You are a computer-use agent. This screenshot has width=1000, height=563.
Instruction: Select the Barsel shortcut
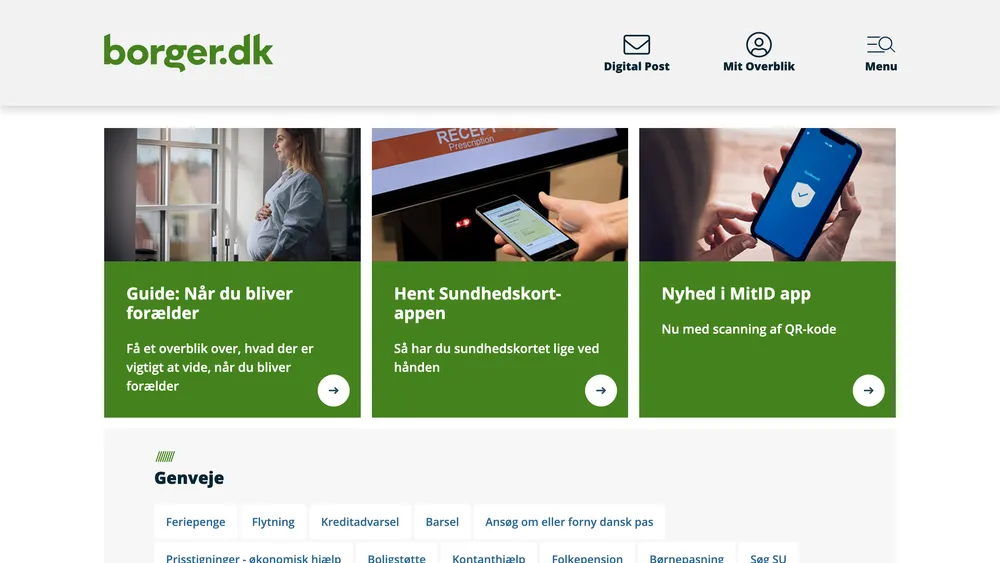(442, 522)
